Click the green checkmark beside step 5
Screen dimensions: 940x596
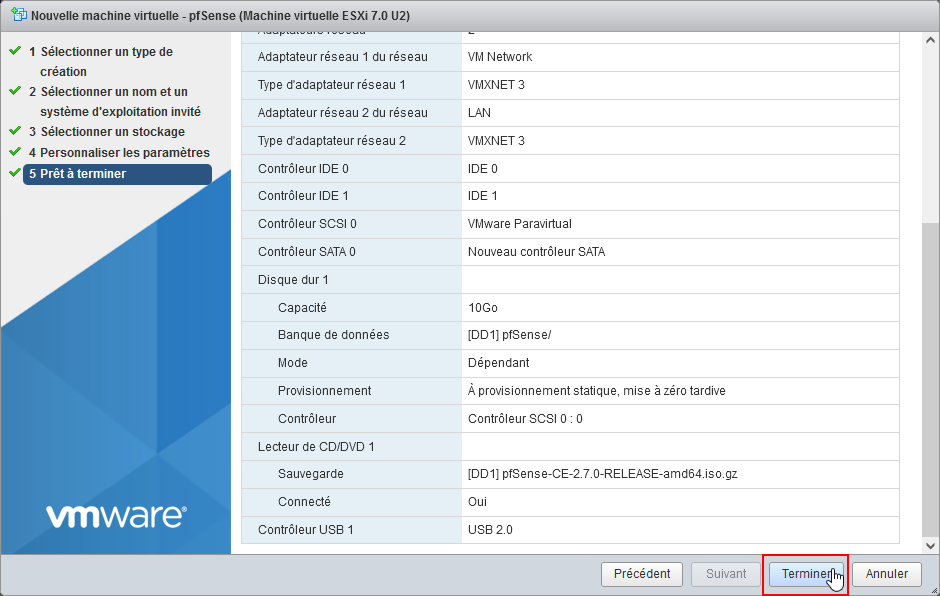click(x=15, y=173)
